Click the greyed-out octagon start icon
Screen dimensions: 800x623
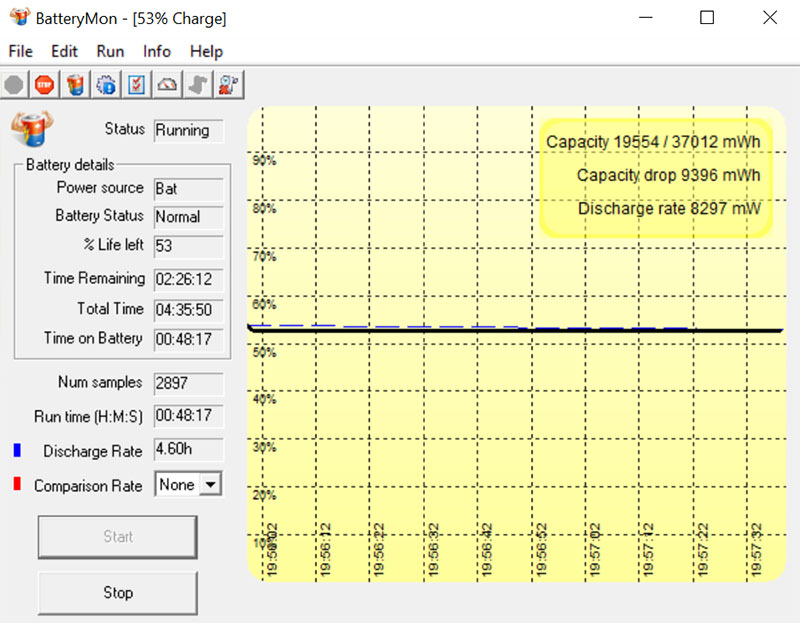click(x=14, y=85)
